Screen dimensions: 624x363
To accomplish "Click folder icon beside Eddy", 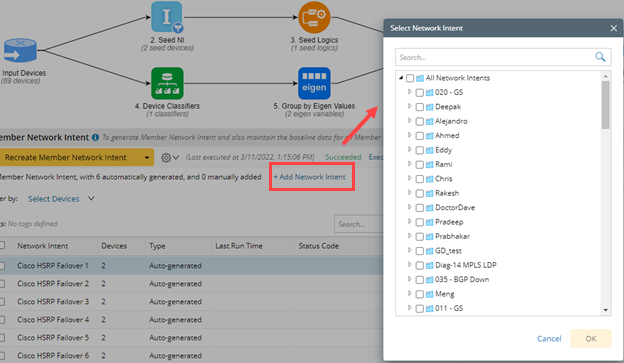I will pos(429,150).
